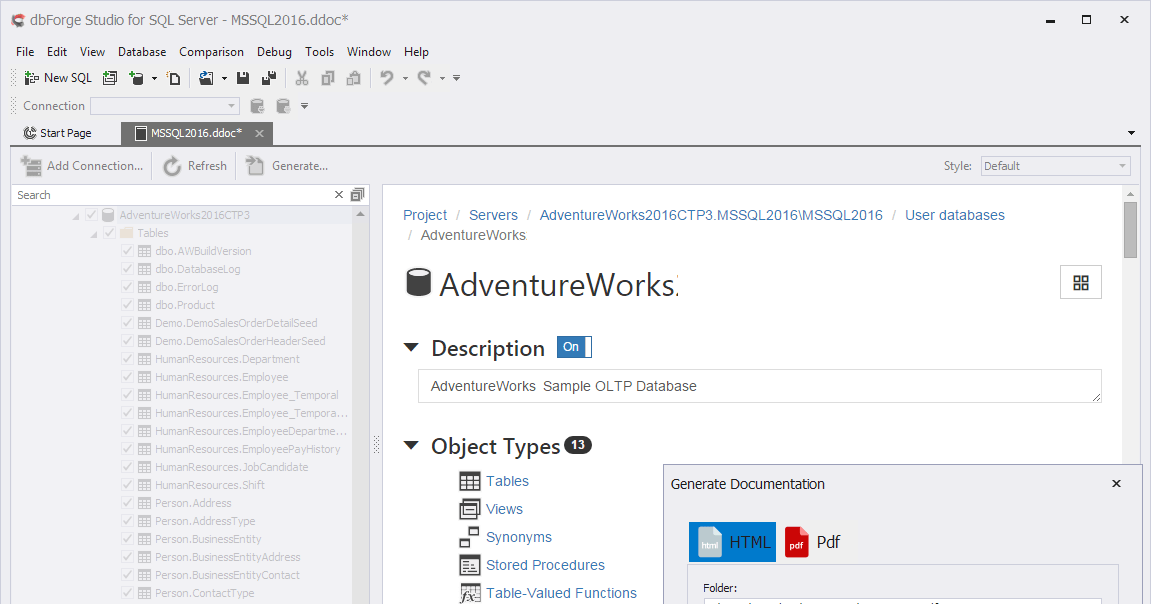Image resolution: width=1151 pixels, height=604 pixels.
Task: Click inside the Search box above the tree
Action: (x=150, y=194)
